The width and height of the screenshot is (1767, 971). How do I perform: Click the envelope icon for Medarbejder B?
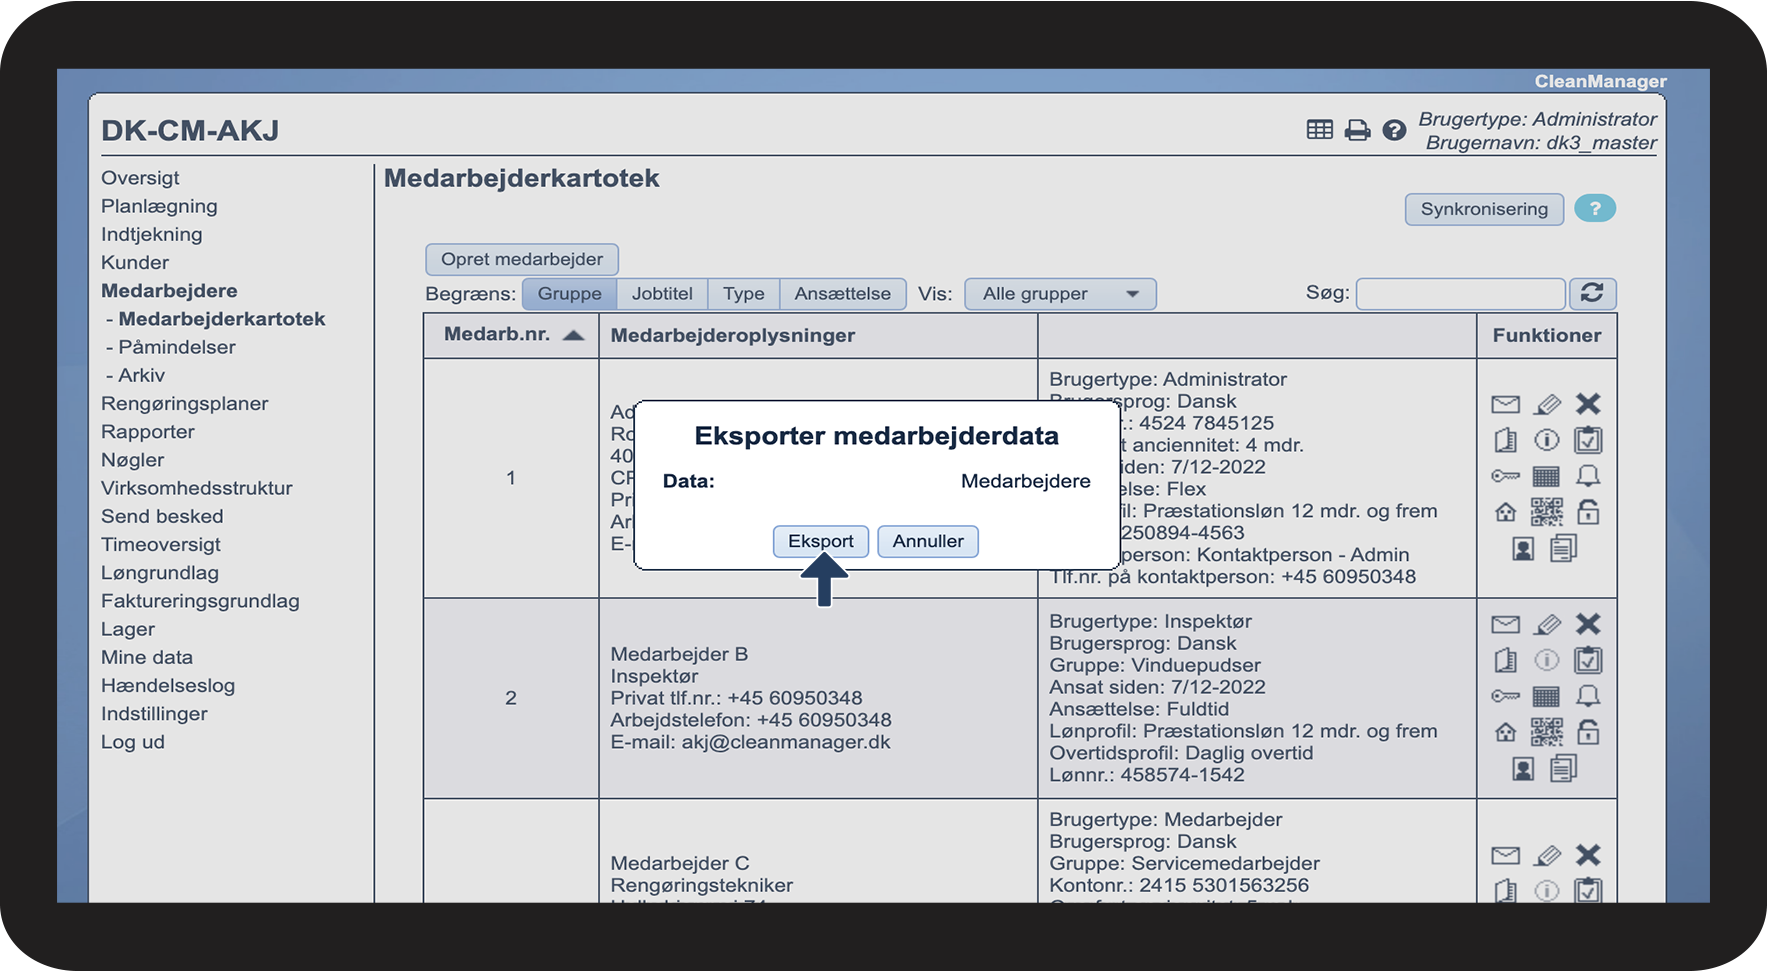point(1505,625)
